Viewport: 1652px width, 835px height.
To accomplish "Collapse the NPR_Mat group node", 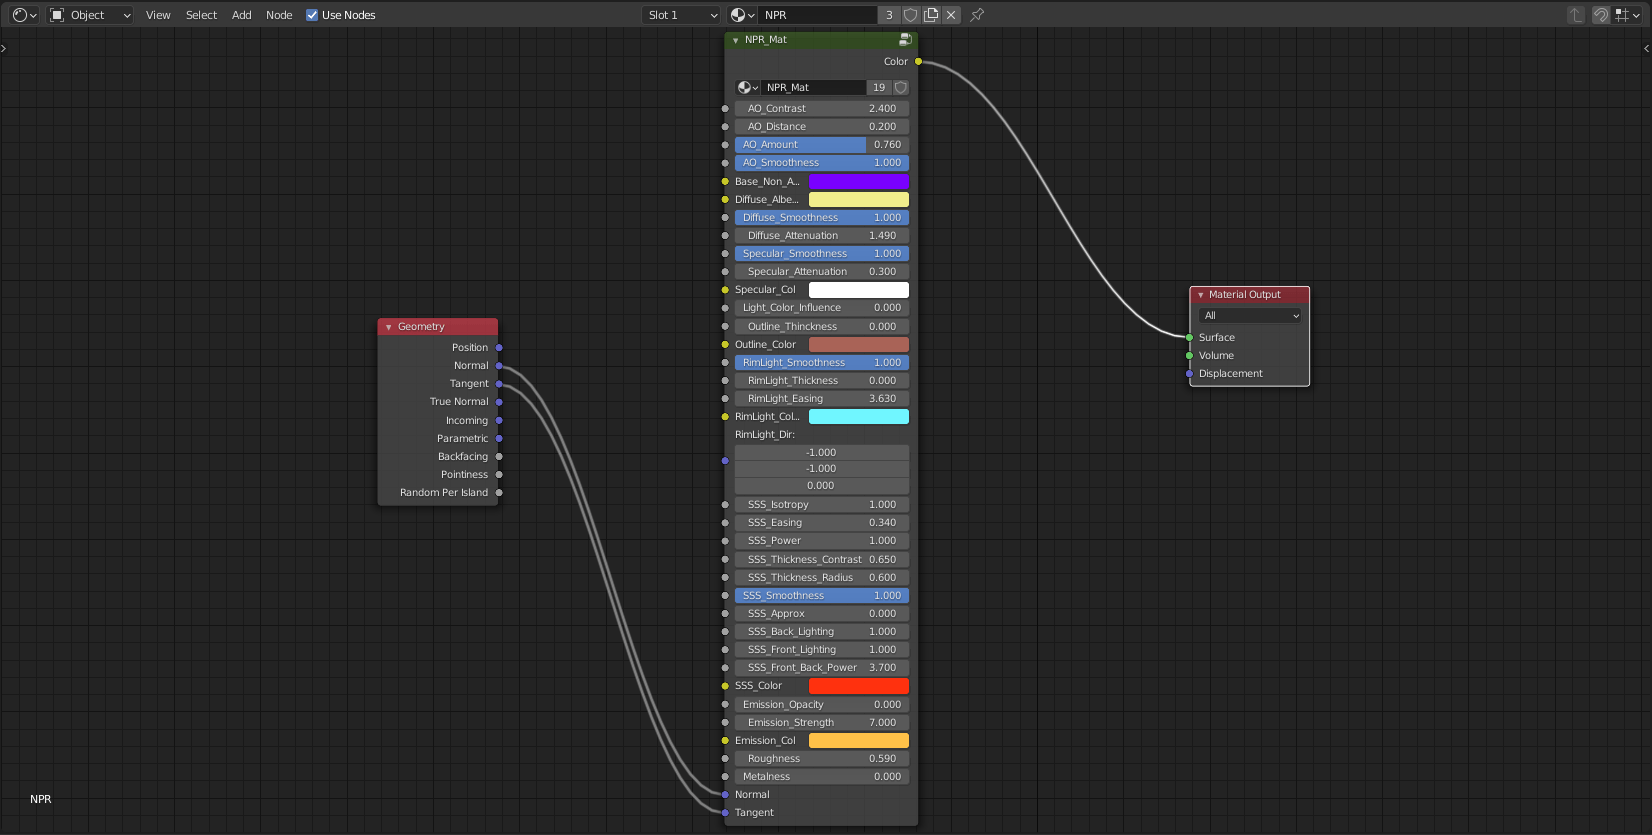I will [735, 41].
